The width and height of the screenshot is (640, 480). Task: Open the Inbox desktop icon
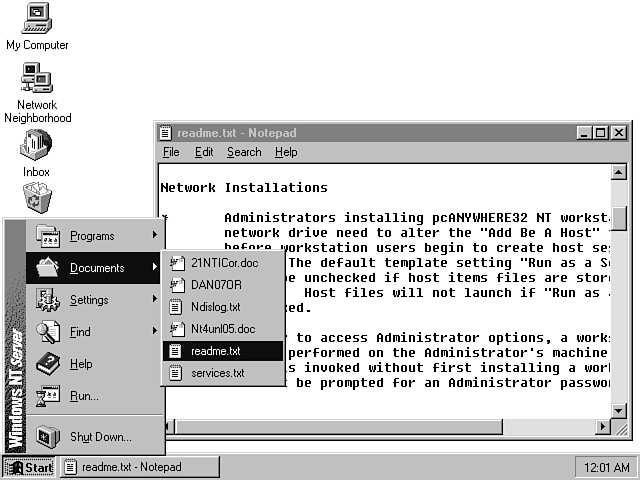36,146
